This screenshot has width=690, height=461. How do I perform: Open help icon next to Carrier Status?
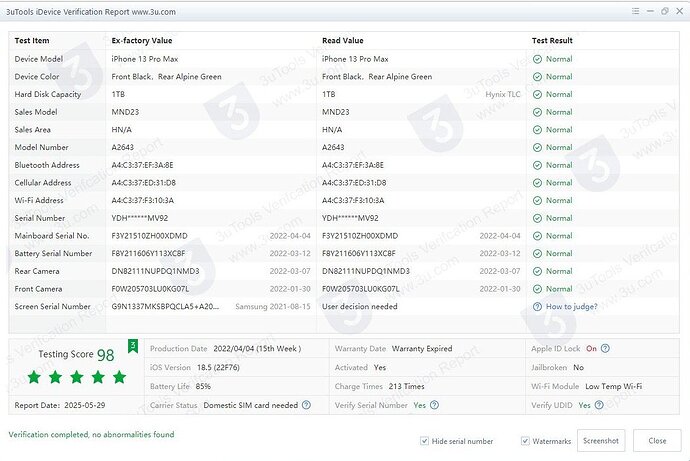306,405
